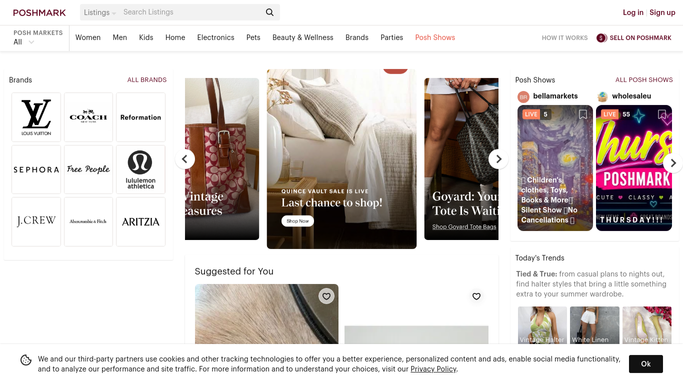This screenshot has width=683, height=384.
Task: Click the search magnifier icon
Action: [x=270, y=12]
